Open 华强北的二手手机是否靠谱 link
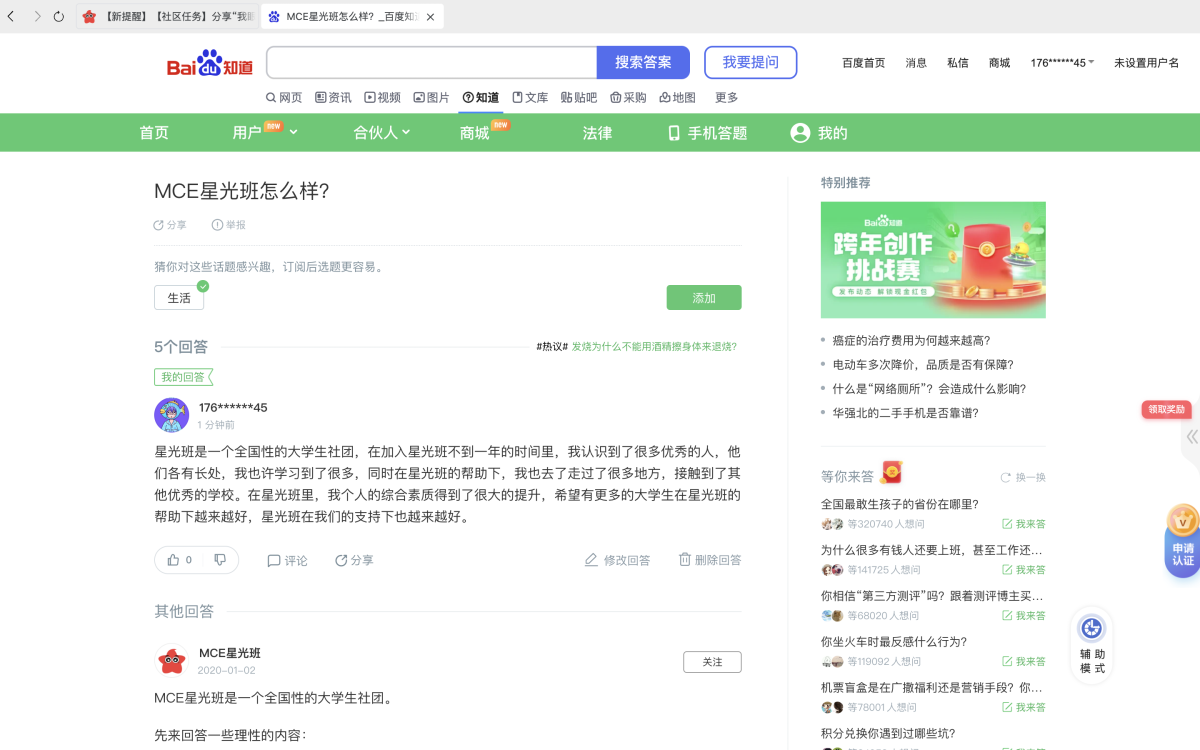This screenshot has height=750, width=1200. click(905, 413)
